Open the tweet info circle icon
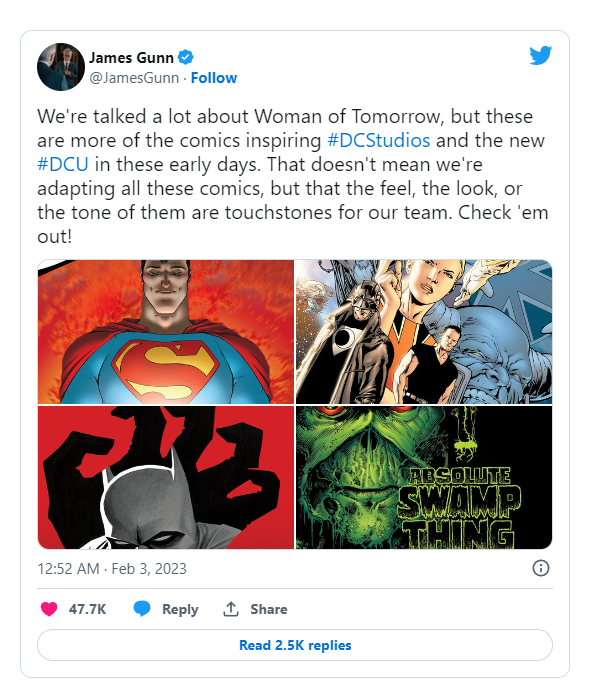Image resolution: width=603 pixels, height=693 pixels. pos(541,568)
